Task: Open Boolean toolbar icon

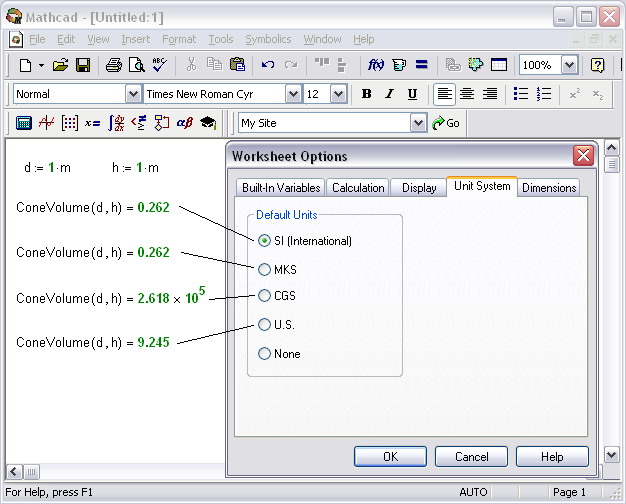Action: click(x=139, y=123)
